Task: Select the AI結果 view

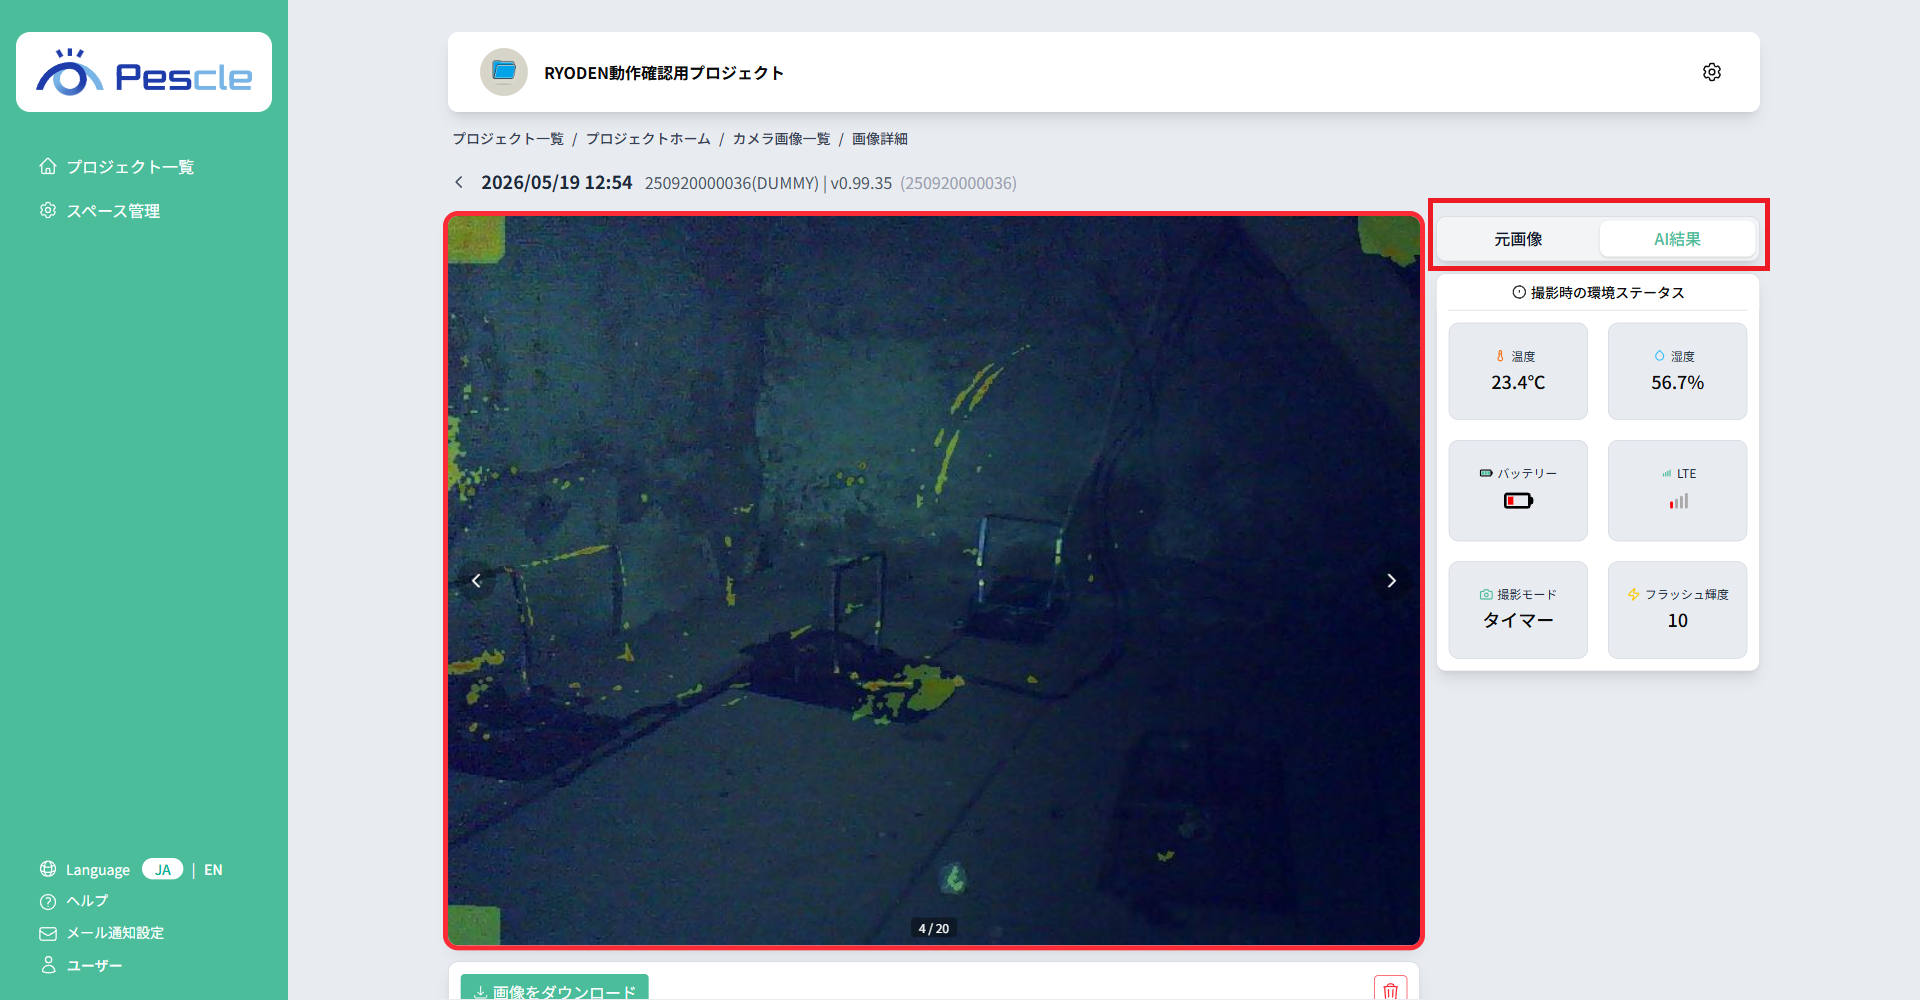Action: pyautogui.click(x=1677, y=239)
